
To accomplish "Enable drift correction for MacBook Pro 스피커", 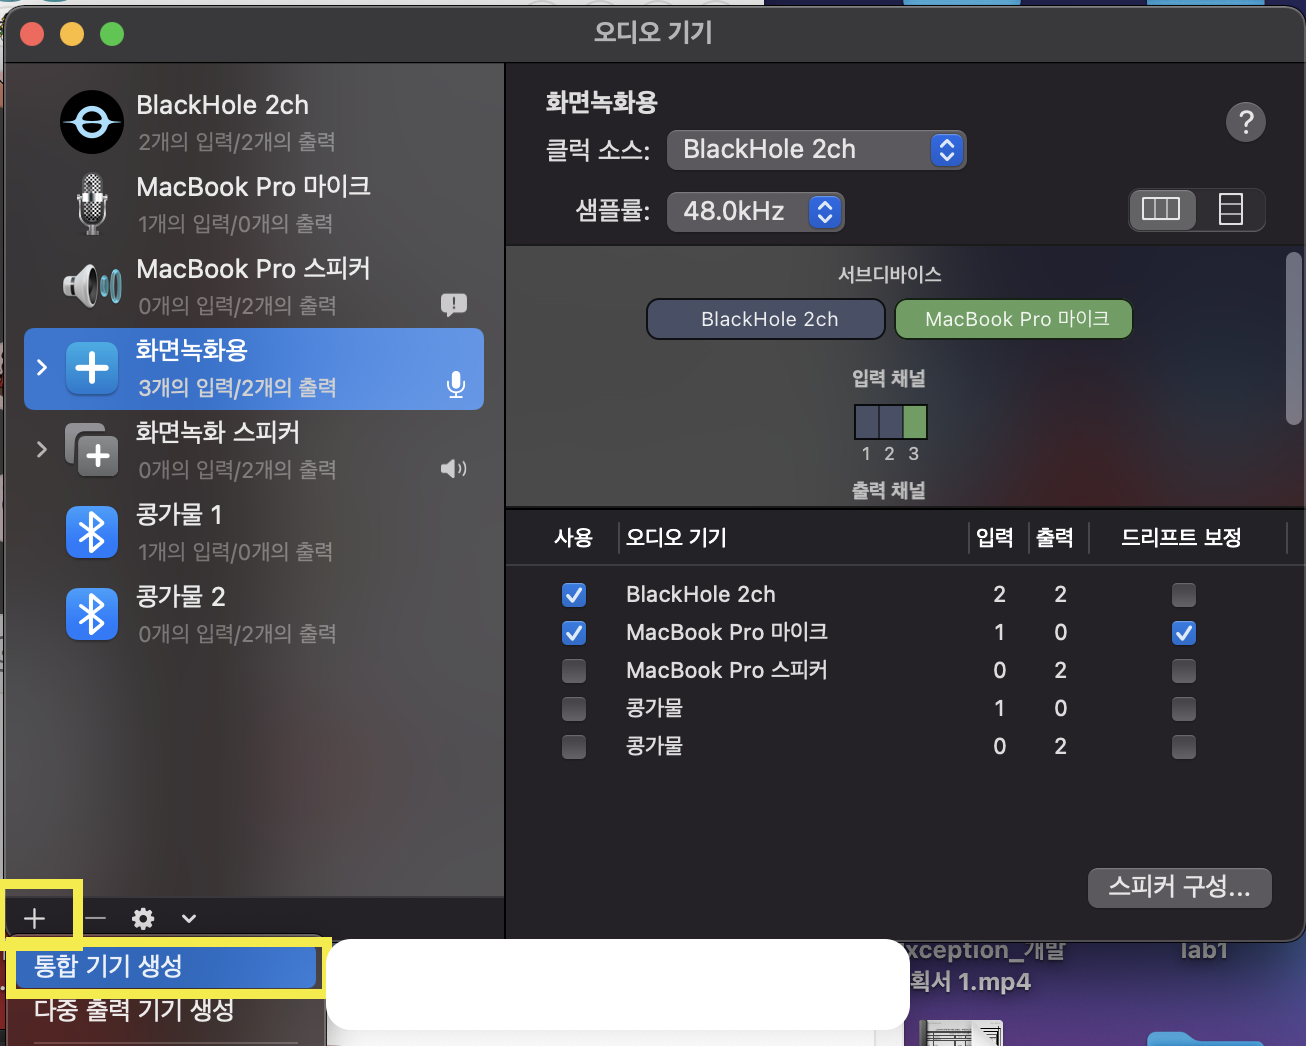I will (x=1184, y=671).
